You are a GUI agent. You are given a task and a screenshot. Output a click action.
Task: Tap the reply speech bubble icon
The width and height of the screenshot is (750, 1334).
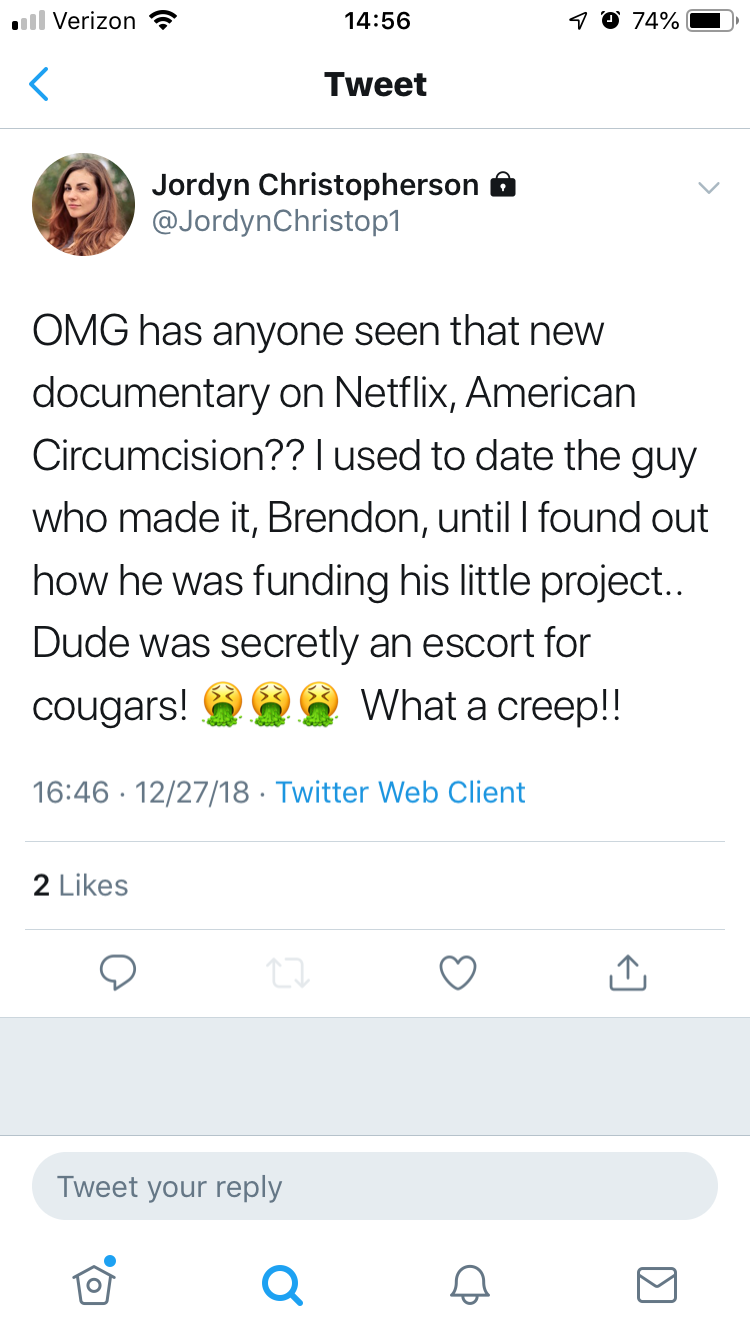(x=118, y=972)
